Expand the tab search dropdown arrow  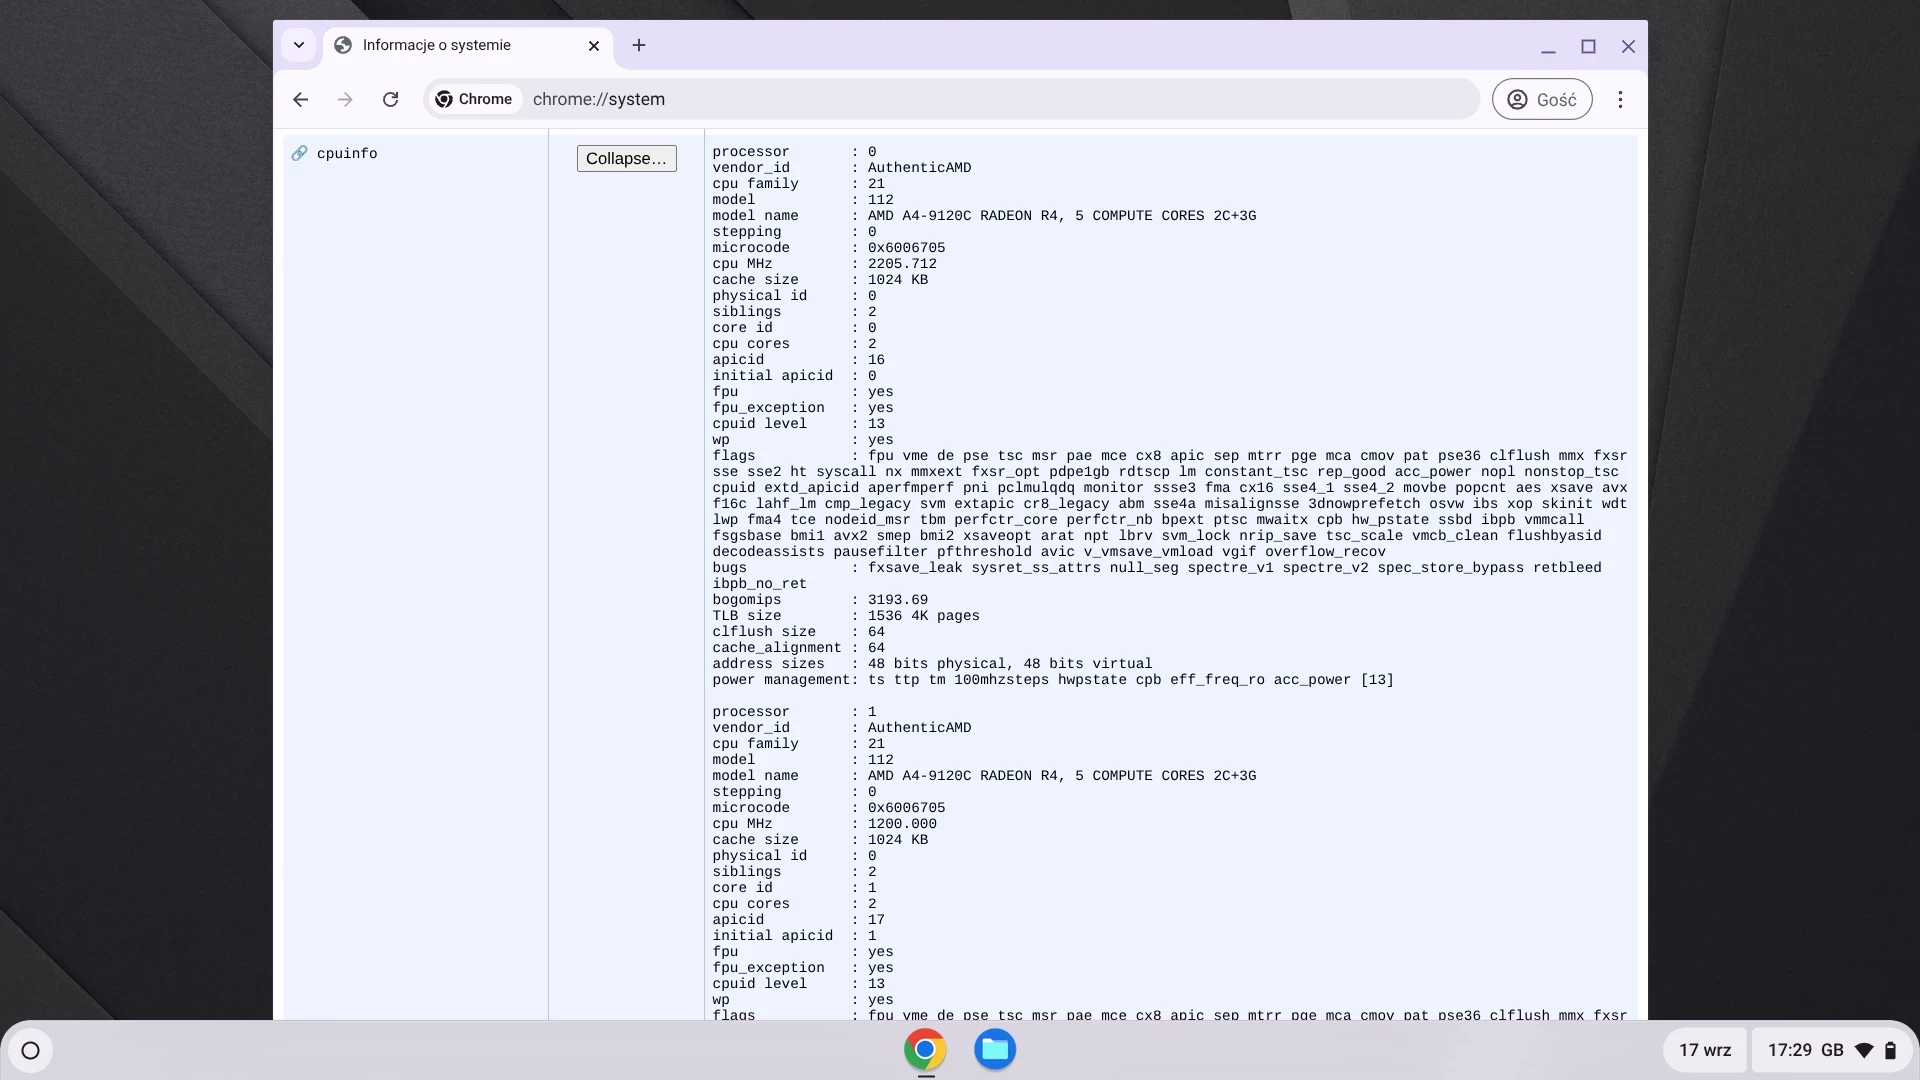[x=298, y=45]
